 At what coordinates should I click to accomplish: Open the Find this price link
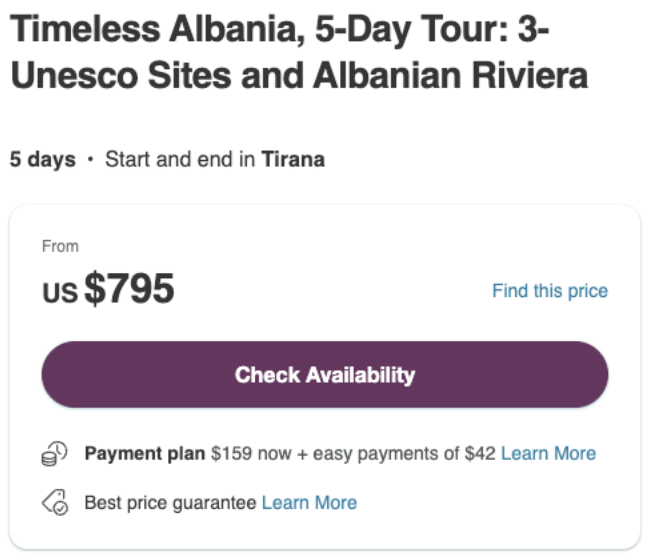(550, 291)
